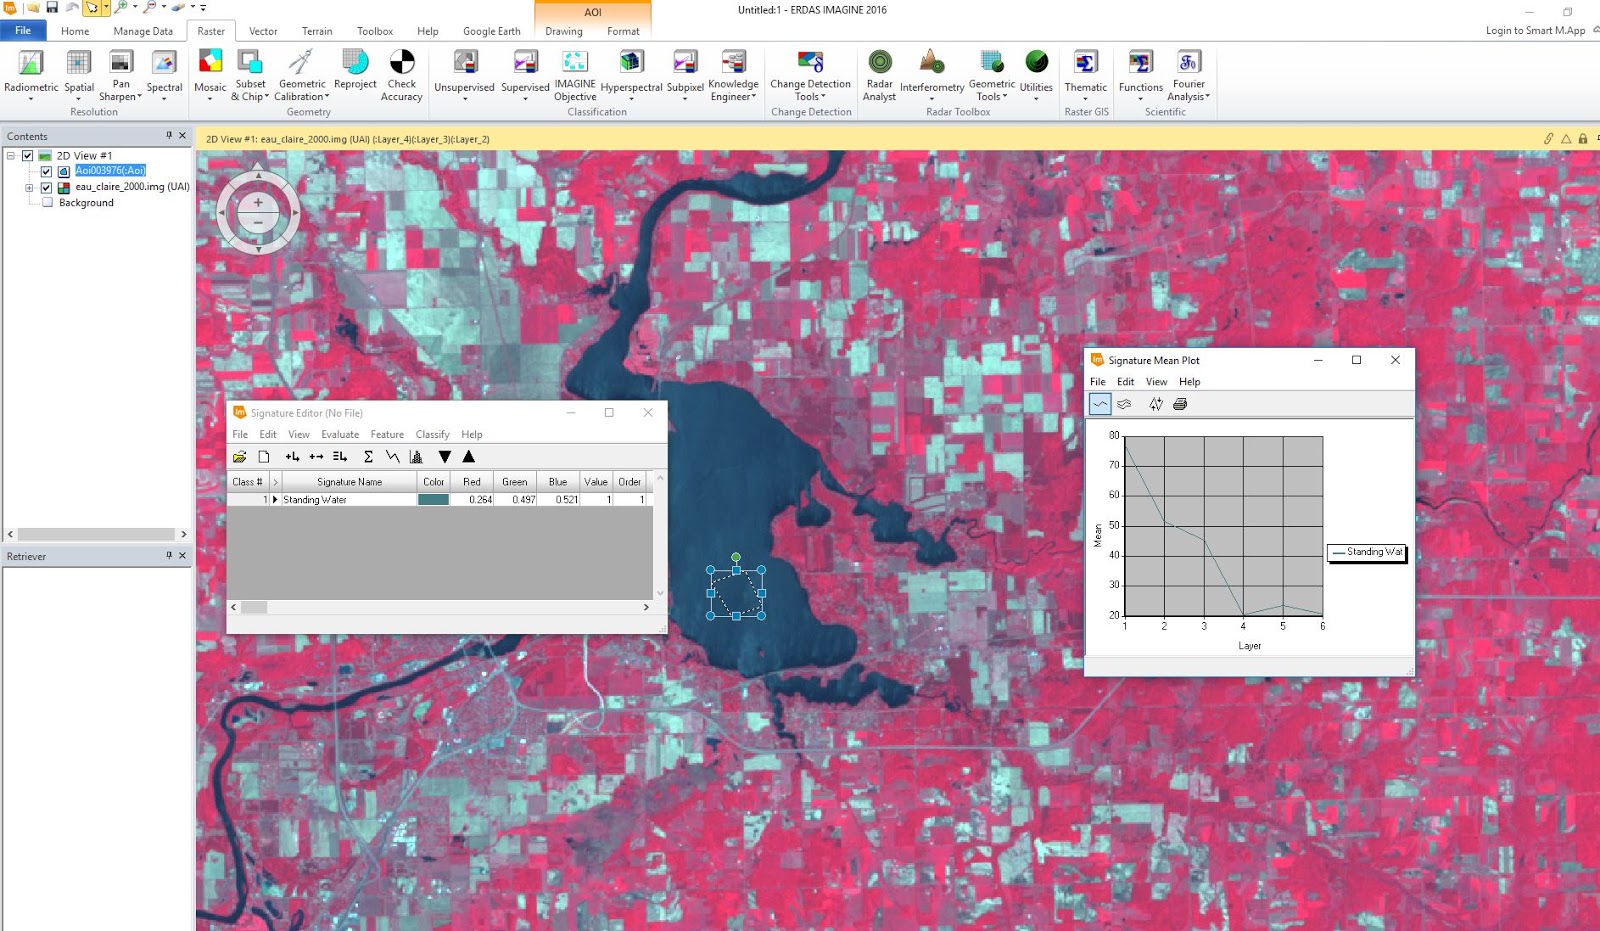The height and width of the screenshot is (931, 1600).
Task: Click the scale chart icon in Signature Mean Plot
Action: [1156, 404]
